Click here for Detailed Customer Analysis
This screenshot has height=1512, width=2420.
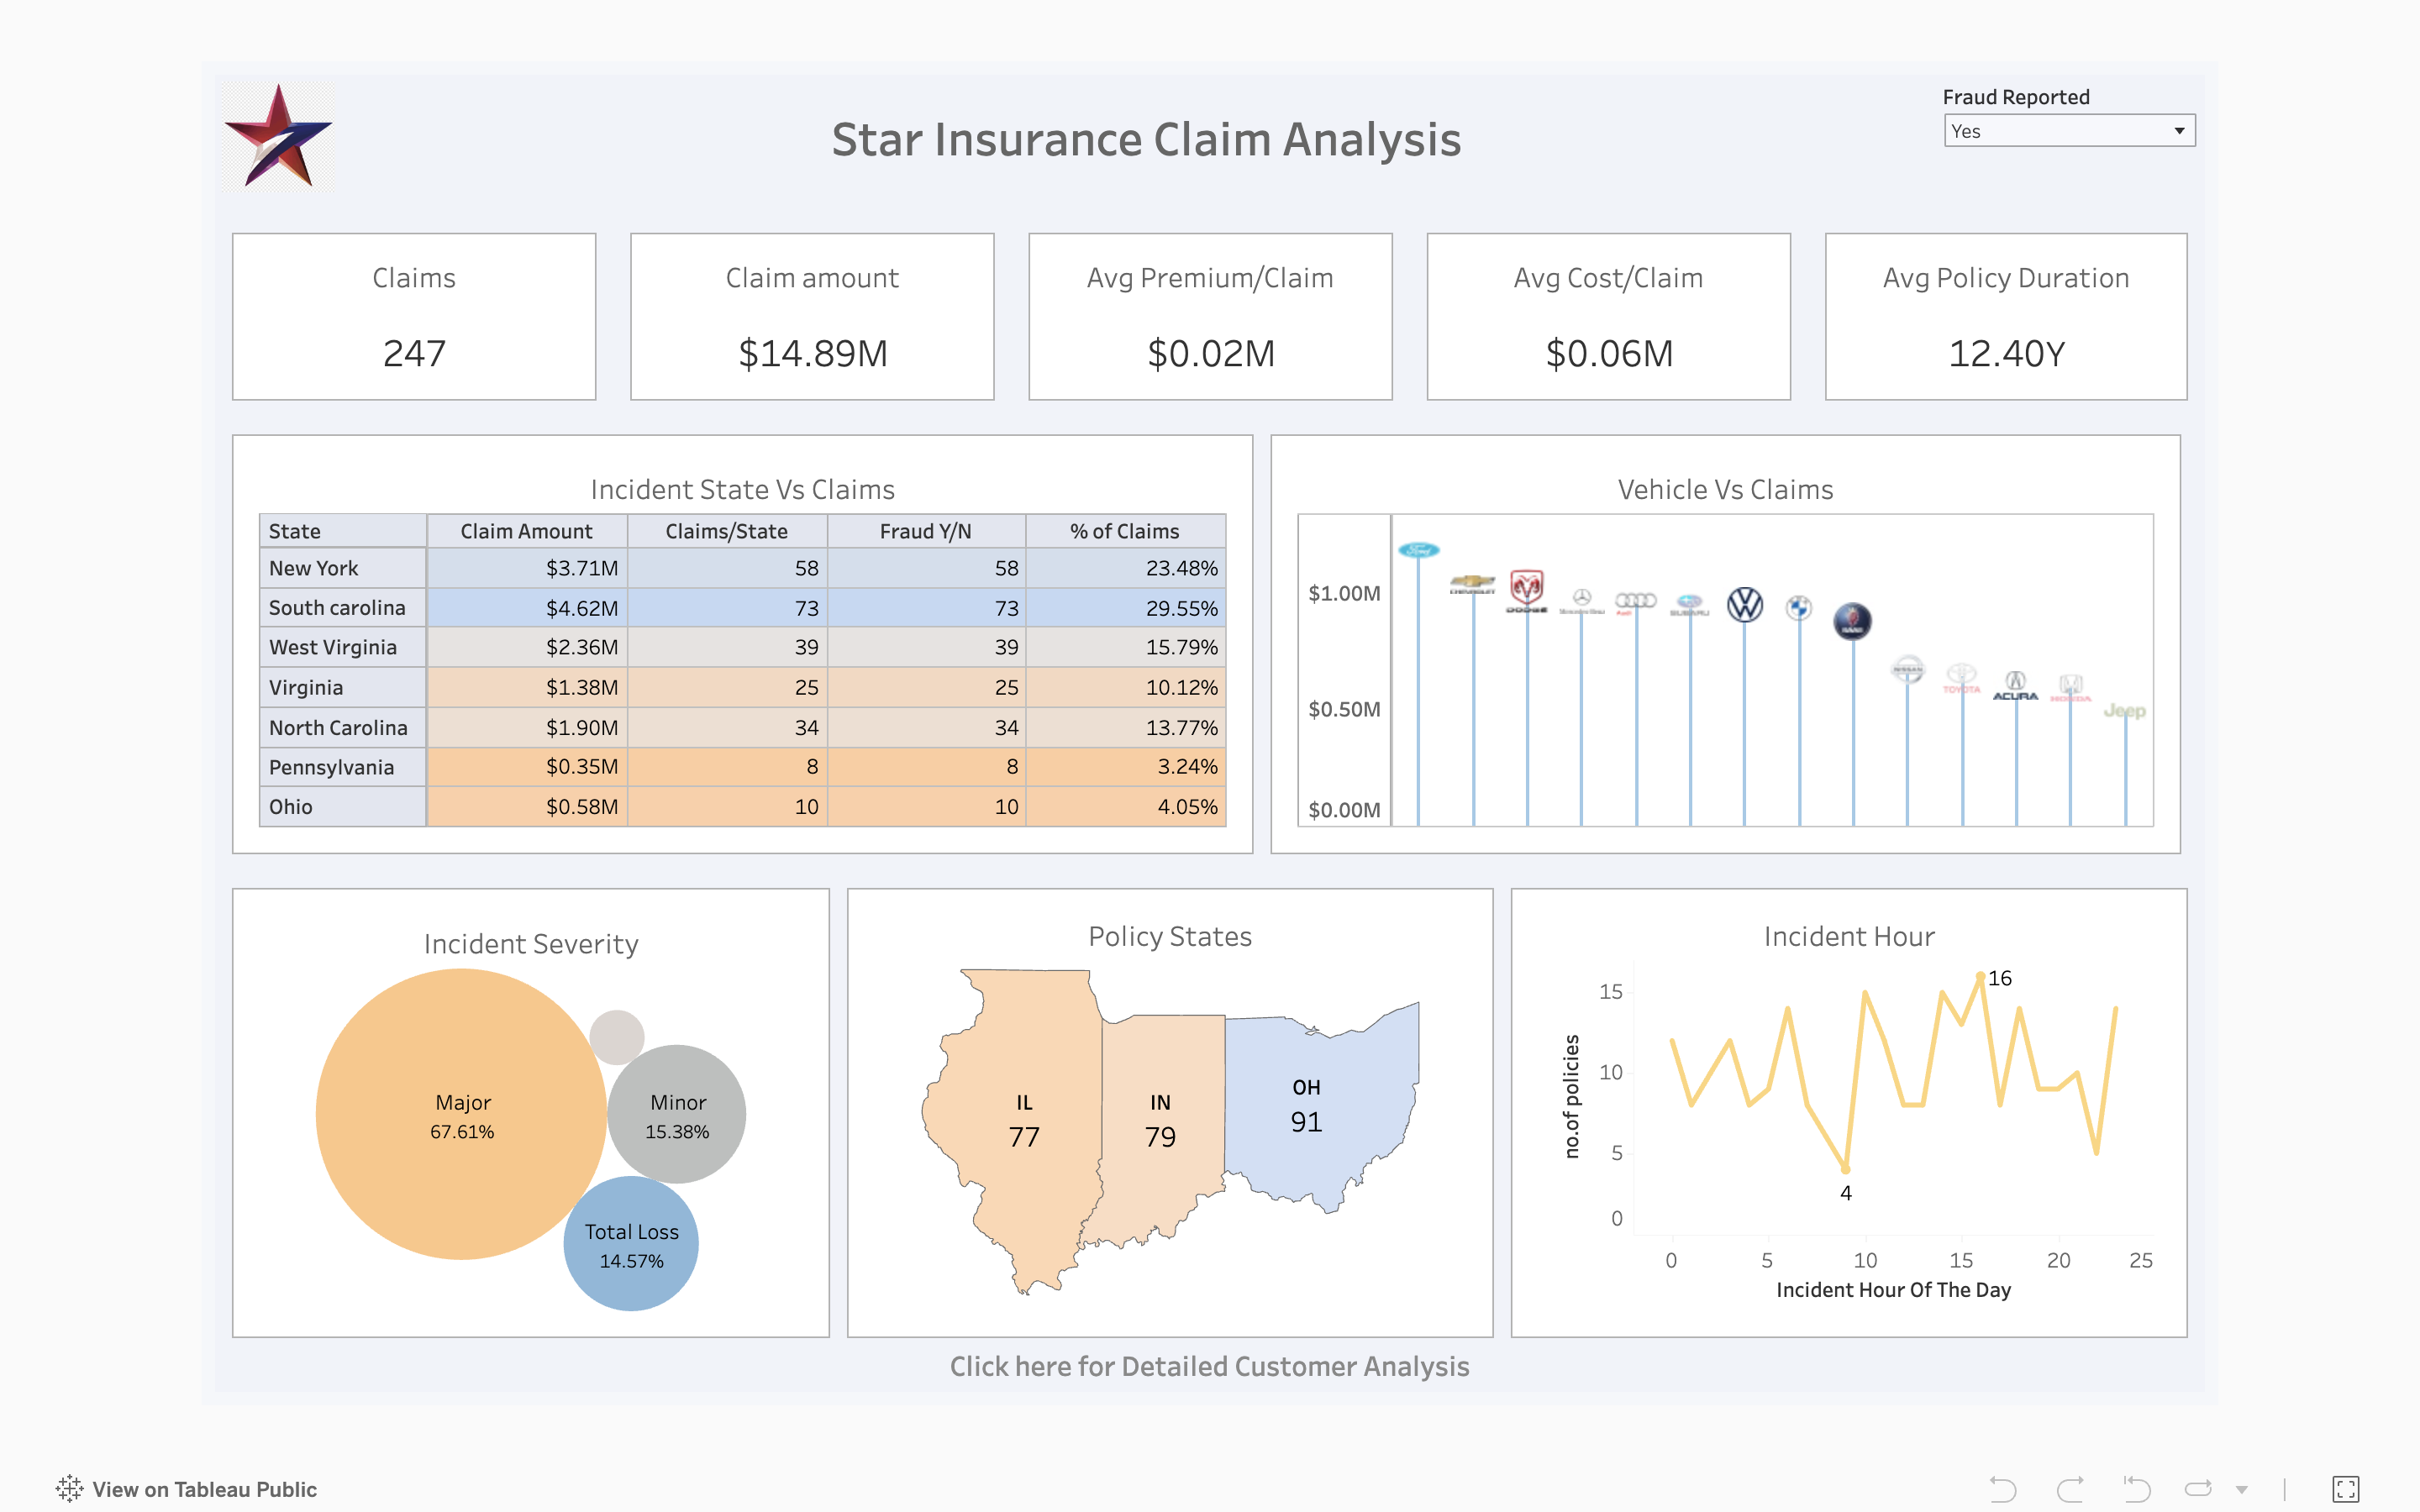1209,1366
